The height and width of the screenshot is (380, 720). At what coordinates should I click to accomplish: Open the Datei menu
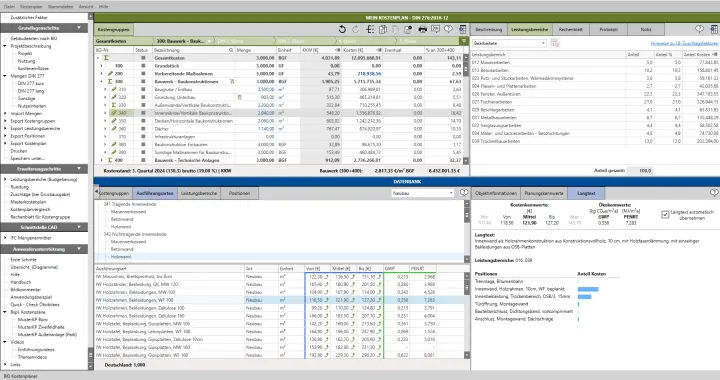click(x=9, y=6)
